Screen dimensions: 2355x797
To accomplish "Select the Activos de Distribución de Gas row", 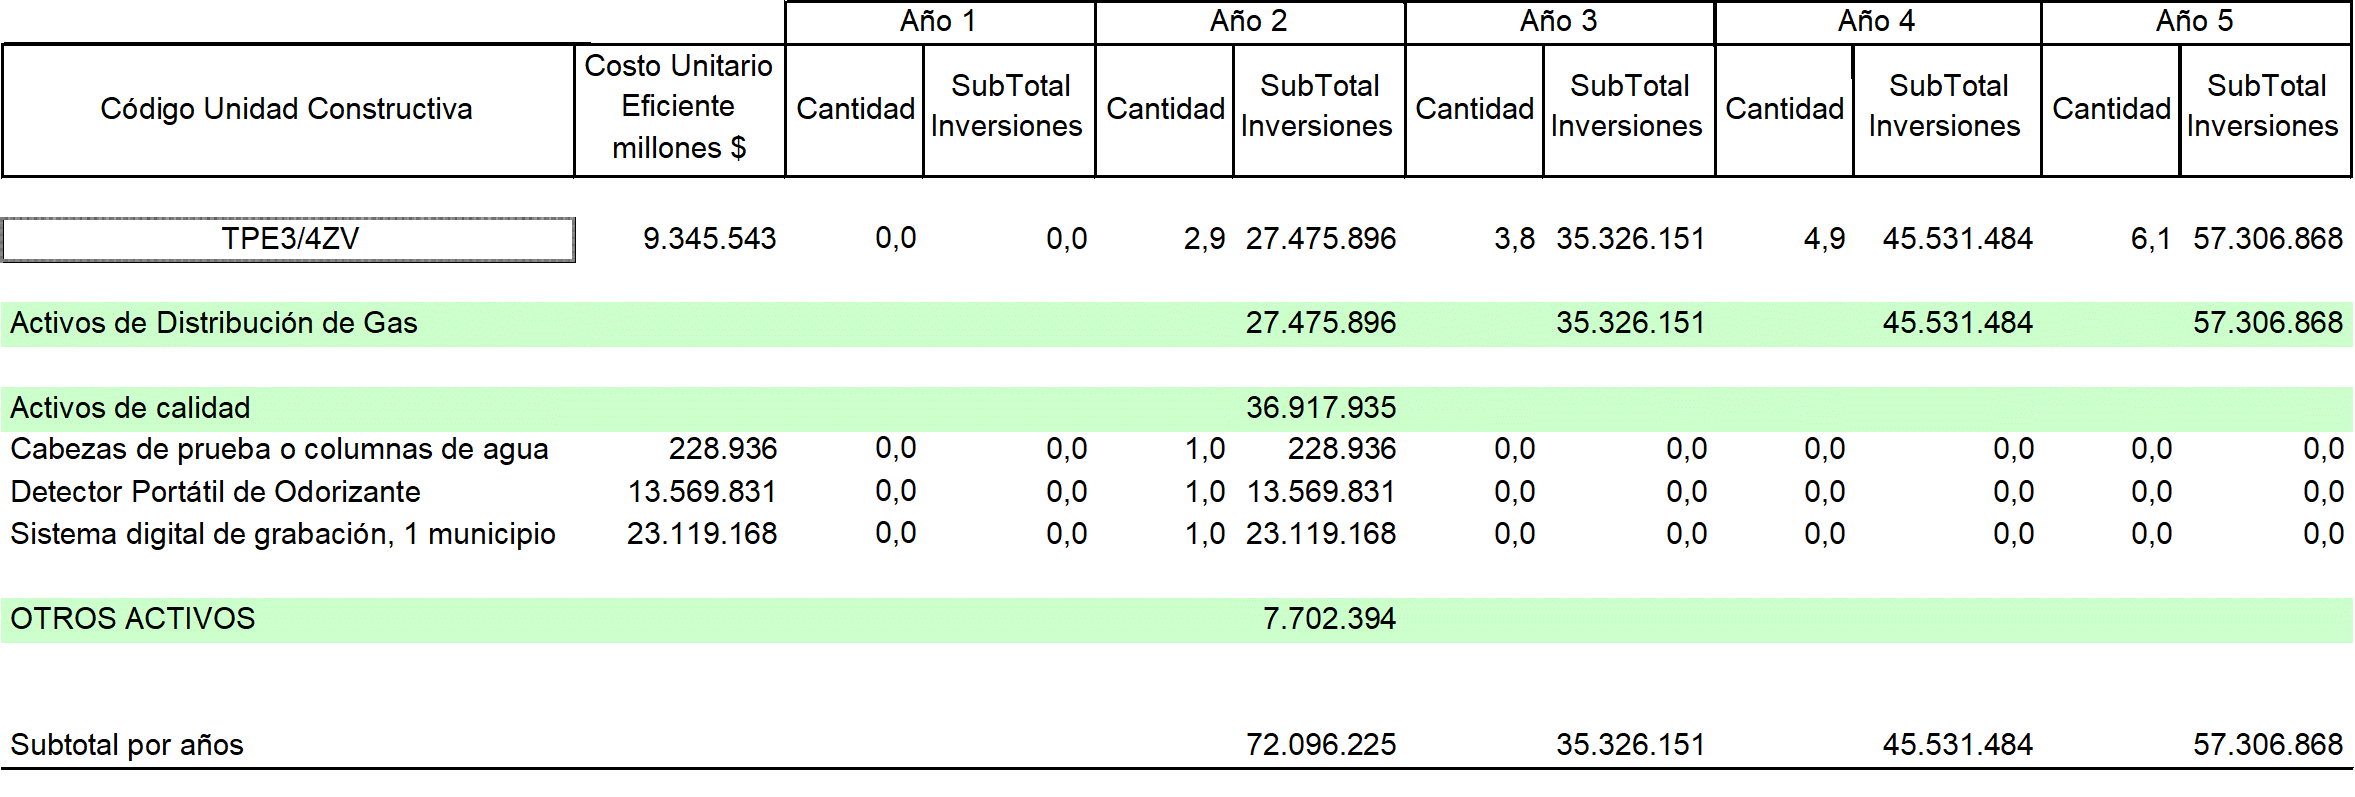I will coord(214,323).
